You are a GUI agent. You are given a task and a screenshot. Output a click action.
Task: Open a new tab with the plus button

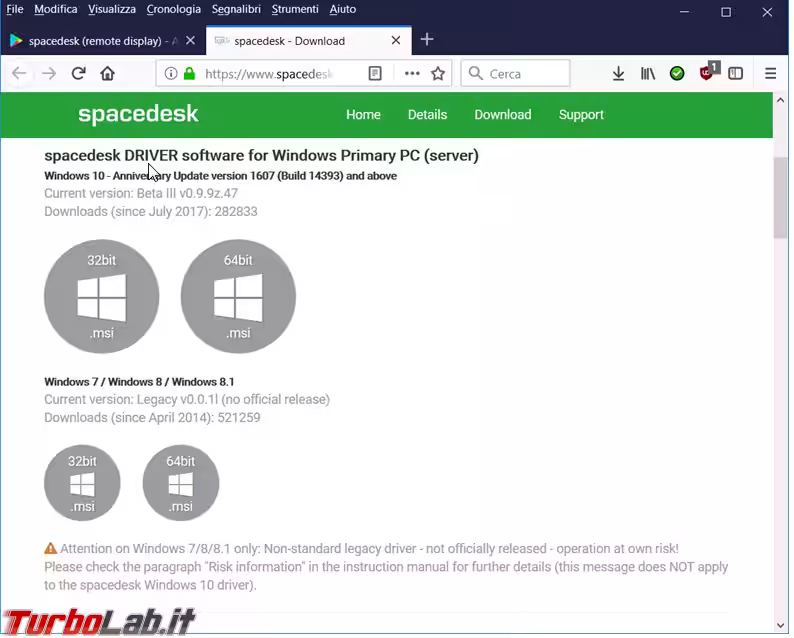pyautogui.click(x=427, y=39)
